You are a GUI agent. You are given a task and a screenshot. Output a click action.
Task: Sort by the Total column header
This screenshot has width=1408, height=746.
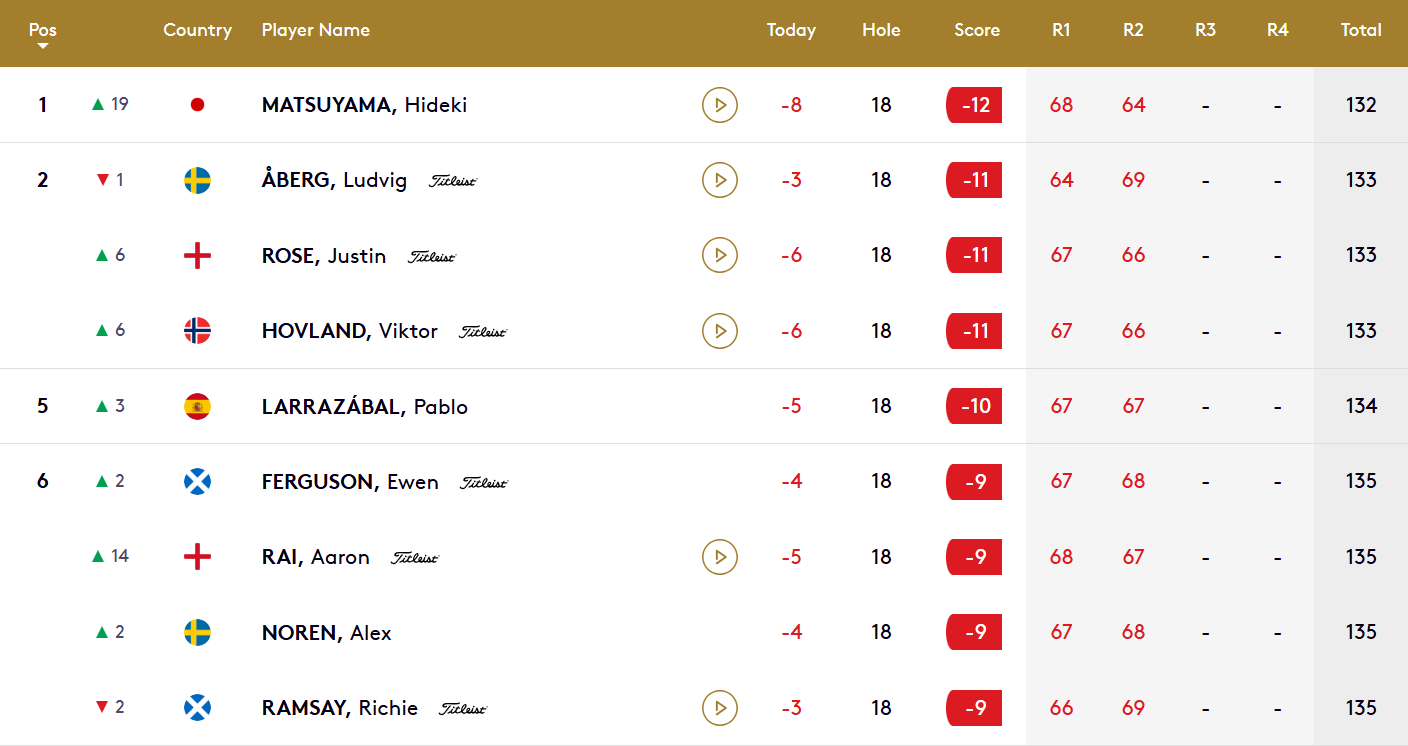coord(1361,30)
